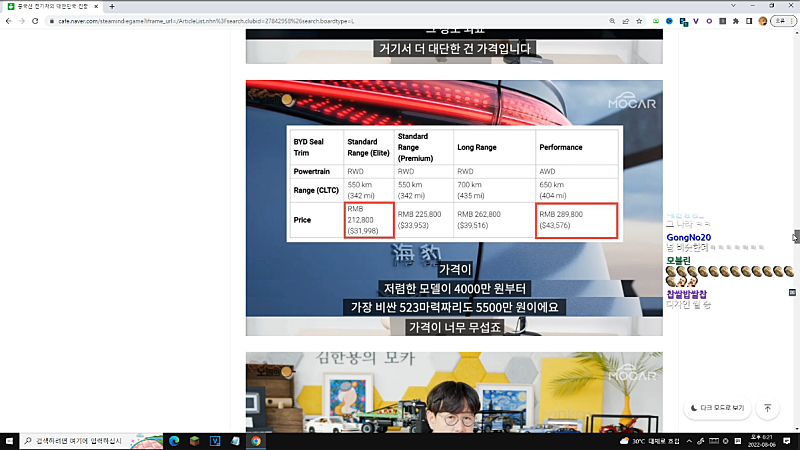Open the taskbar clock and date
This screenshot has width=800, height=450.
(x=762, y=441)
